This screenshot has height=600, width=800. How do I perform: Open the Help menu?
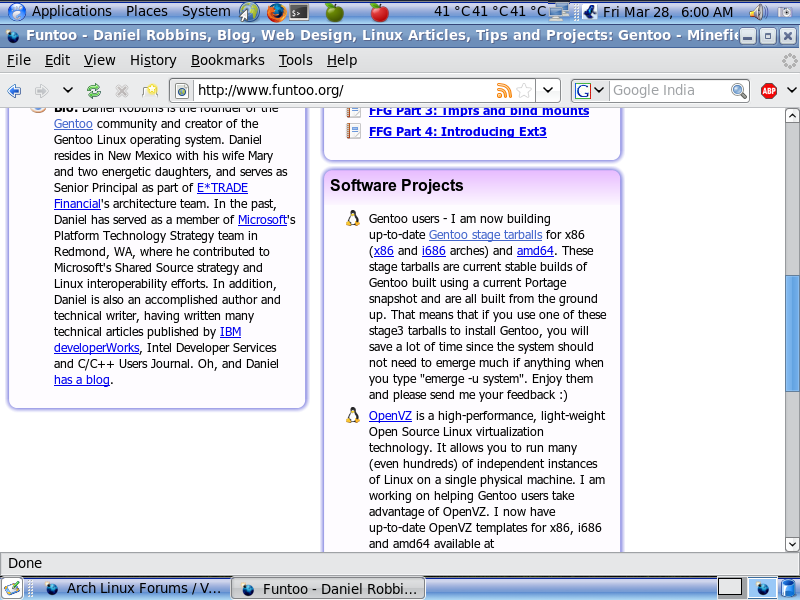(342, 60)
